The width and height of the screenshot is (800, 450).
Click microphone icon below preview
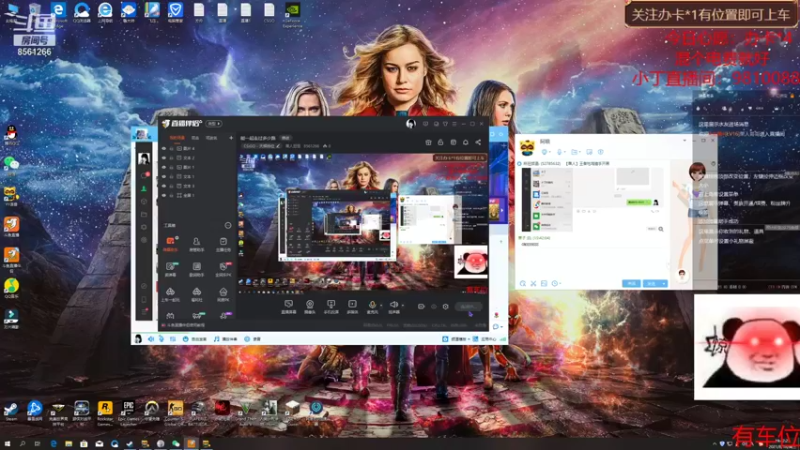[x=372, y=306]
